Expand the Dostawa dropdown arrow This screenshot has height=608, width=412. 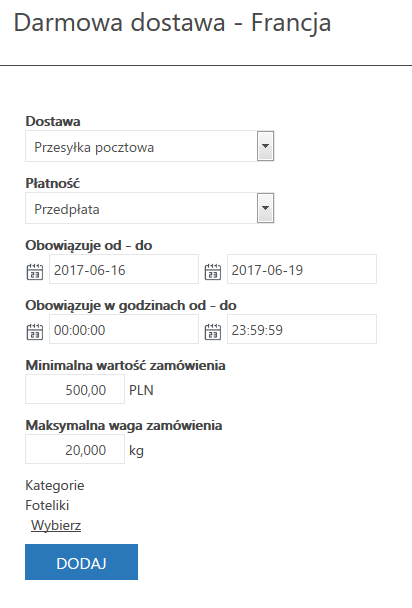point(265,146)
